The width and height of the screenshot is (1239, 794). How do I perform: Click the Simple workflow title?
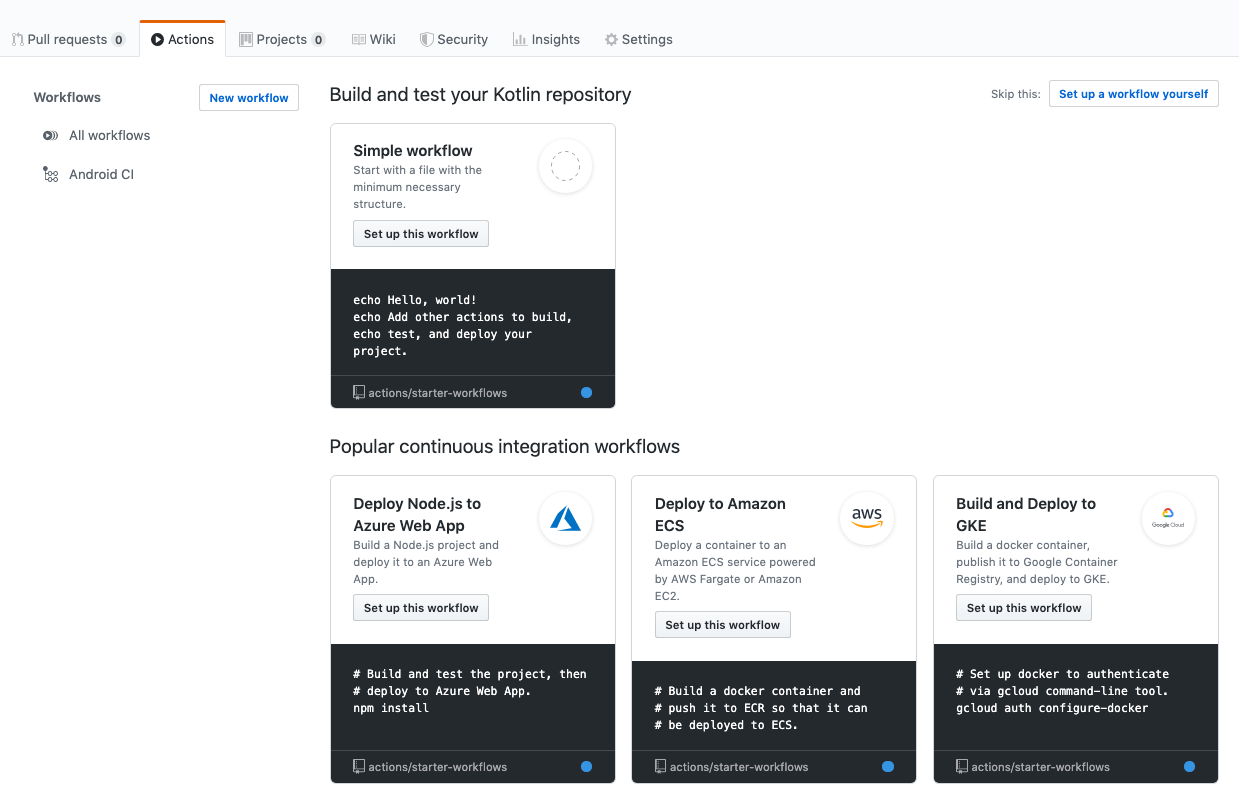(413, 151)
